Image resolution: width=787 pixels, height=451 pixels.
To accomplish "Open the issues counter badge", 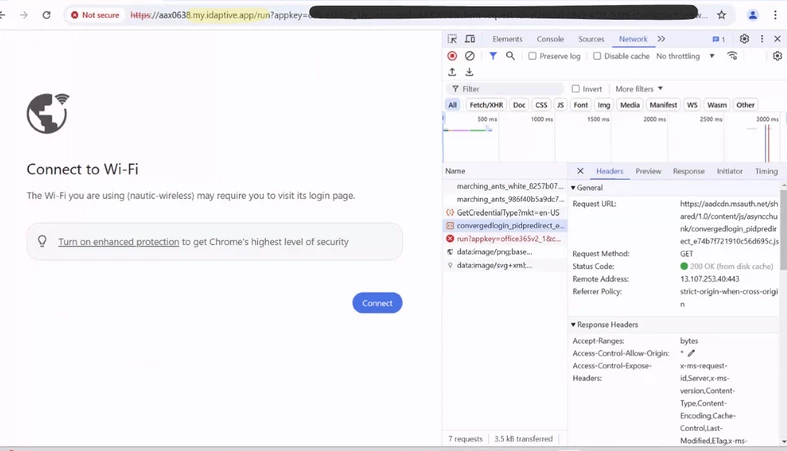I will (x=719, y=39).
